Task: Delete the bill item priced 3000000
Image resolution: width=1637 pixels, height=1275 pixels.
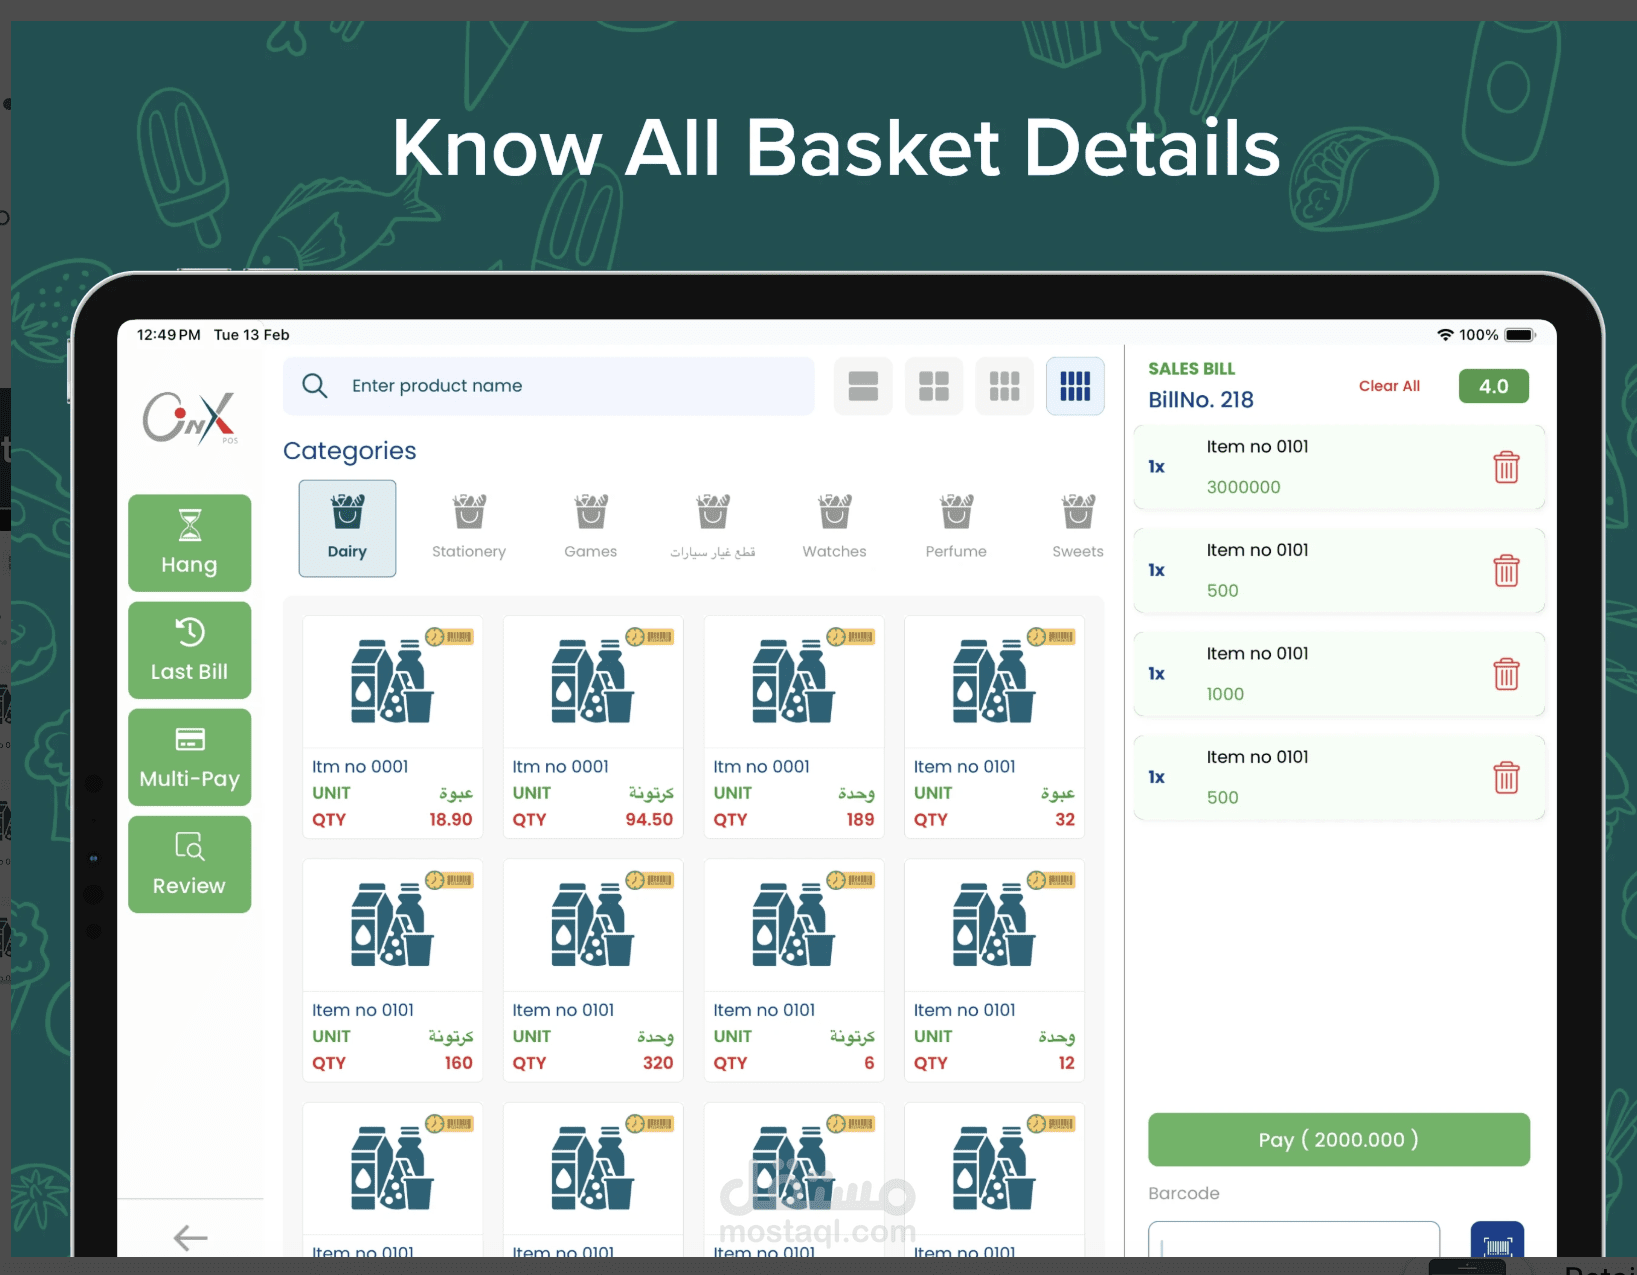Action: (x=1506, y=467)
